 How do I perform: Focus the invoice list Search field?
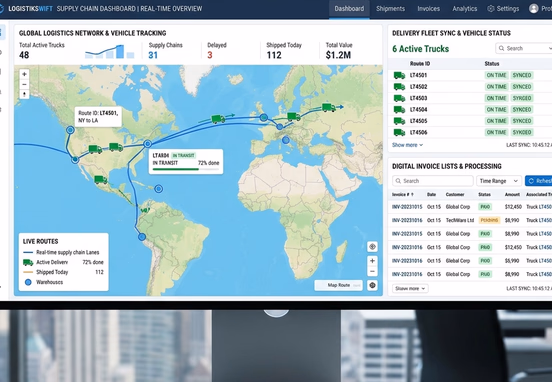433,181
